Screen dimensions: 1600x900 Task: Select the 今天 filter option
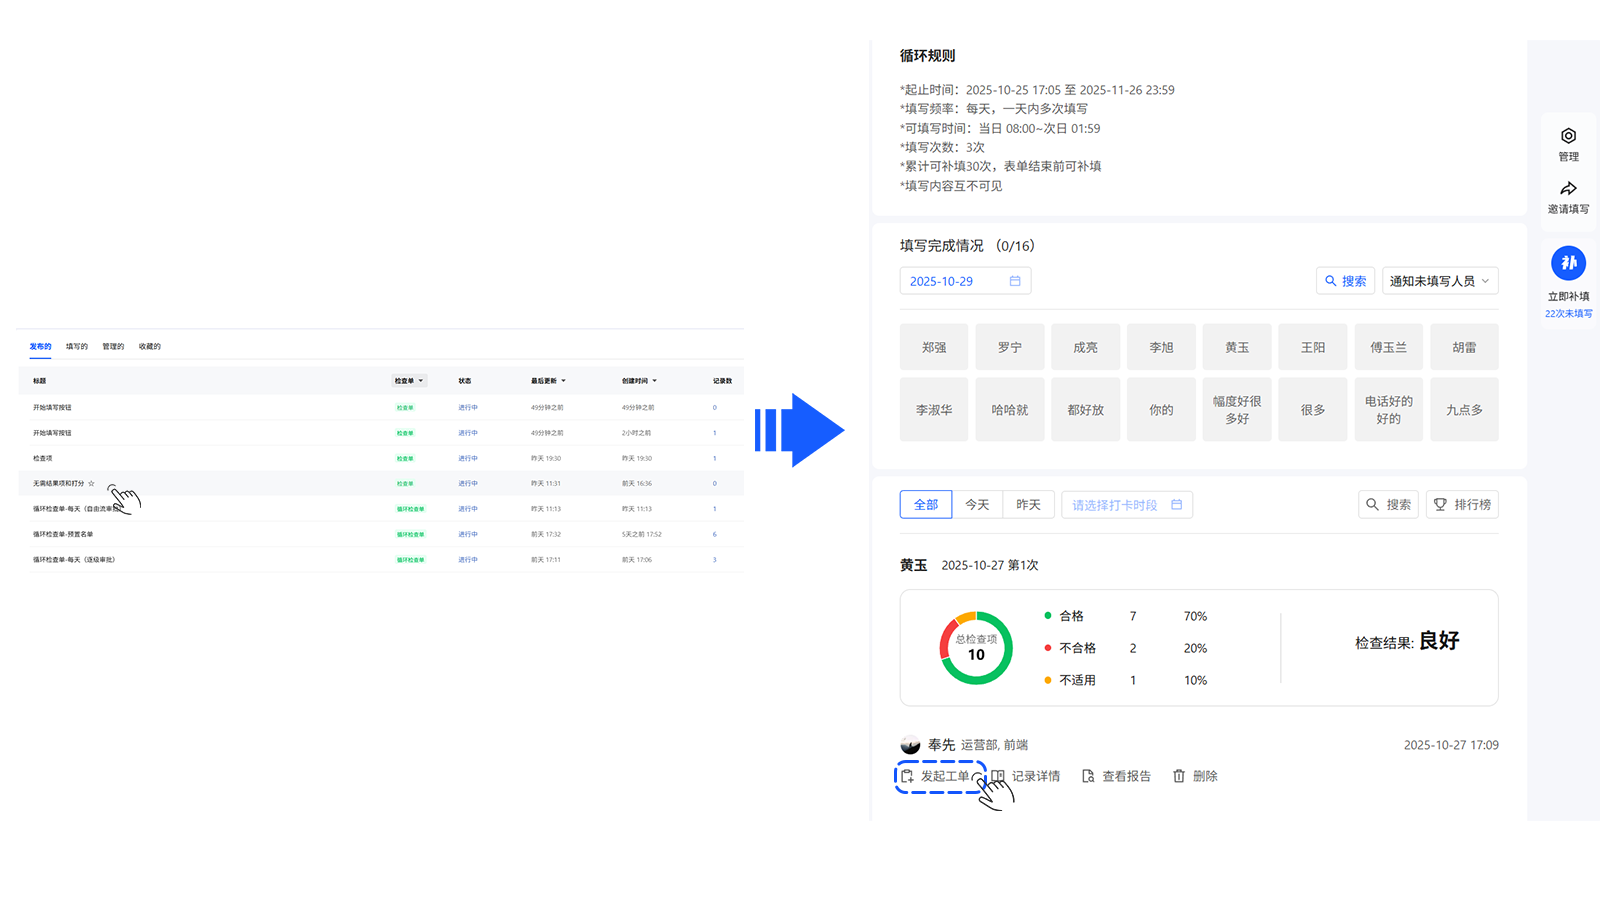tap(977, 504)
